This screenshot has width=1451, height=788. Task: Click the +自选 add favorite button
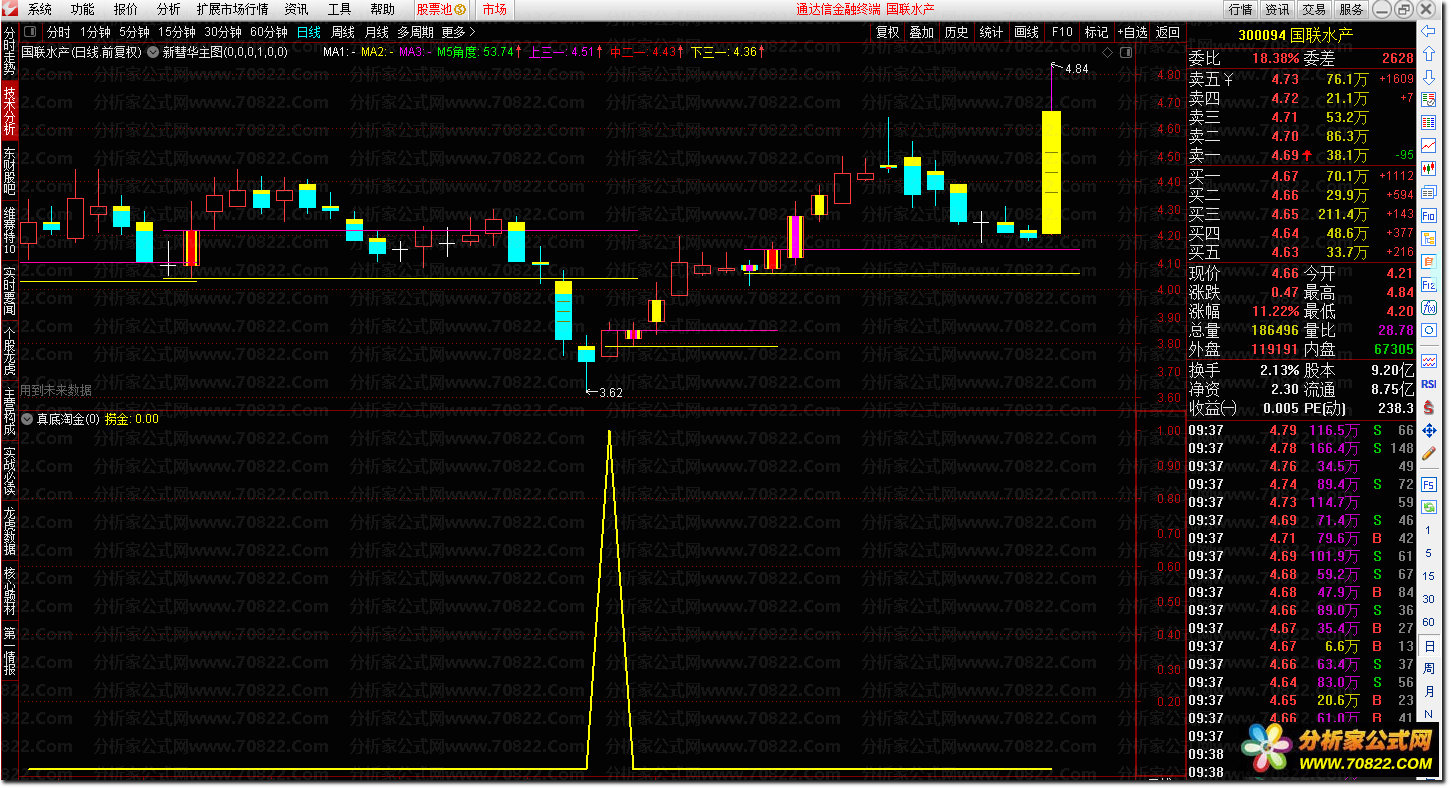click(1132, 32)
